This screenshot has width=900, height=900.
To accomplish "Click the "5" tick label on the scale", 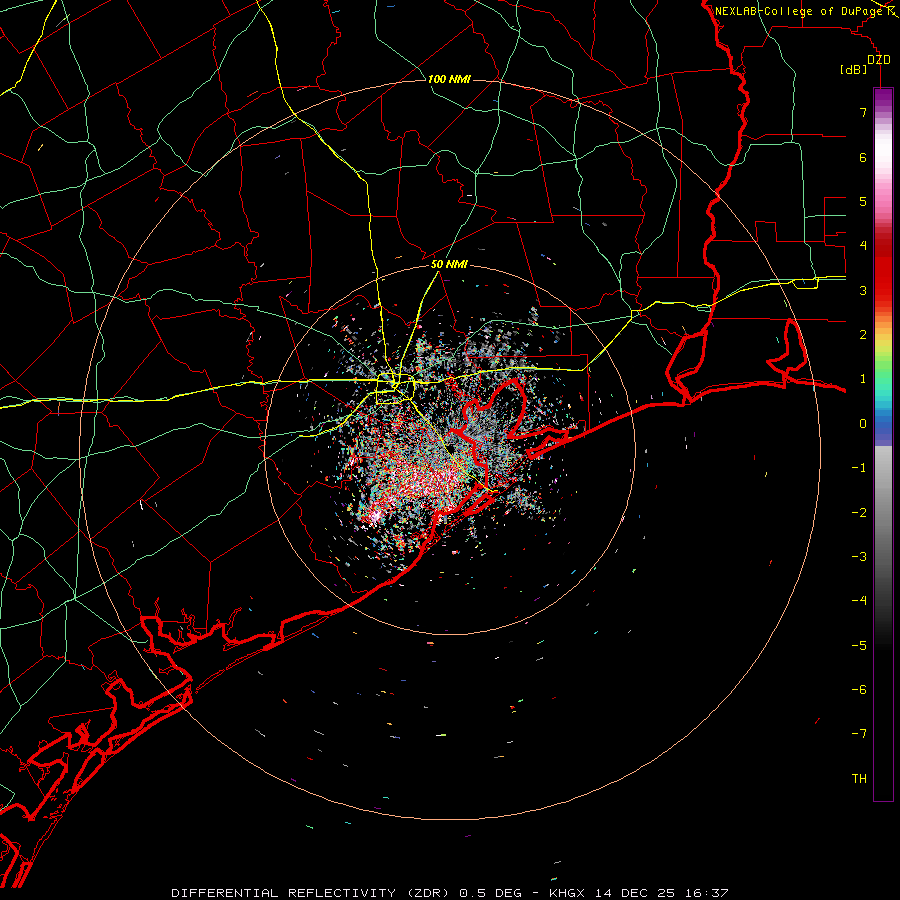I will [x=863, y=201].
